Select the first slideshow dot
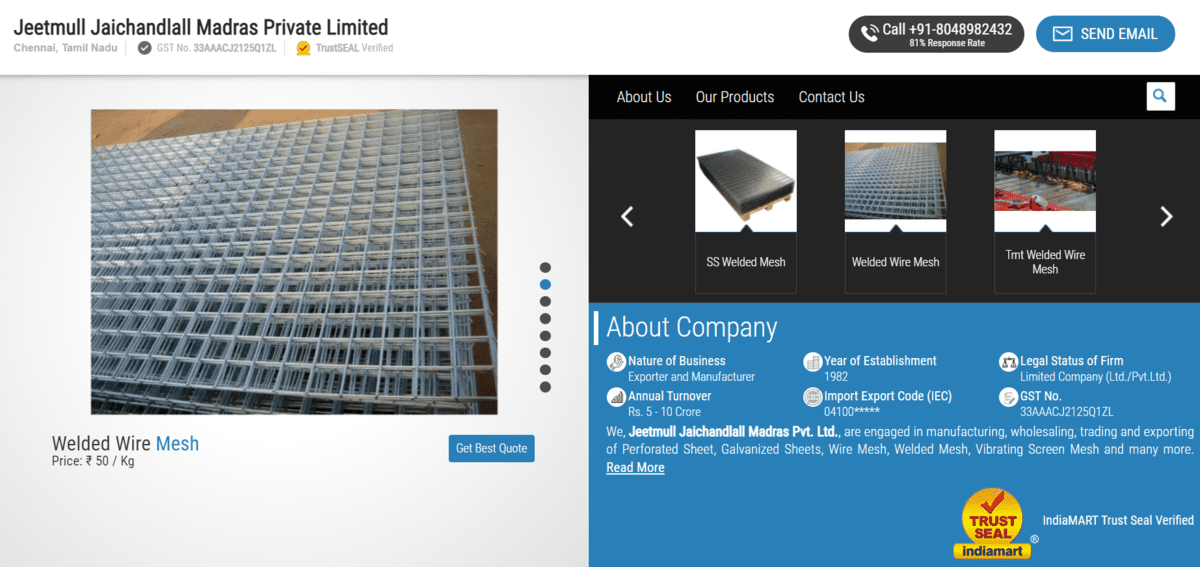The width and height of the screenshot is (1200, 567). coord(545,267)
